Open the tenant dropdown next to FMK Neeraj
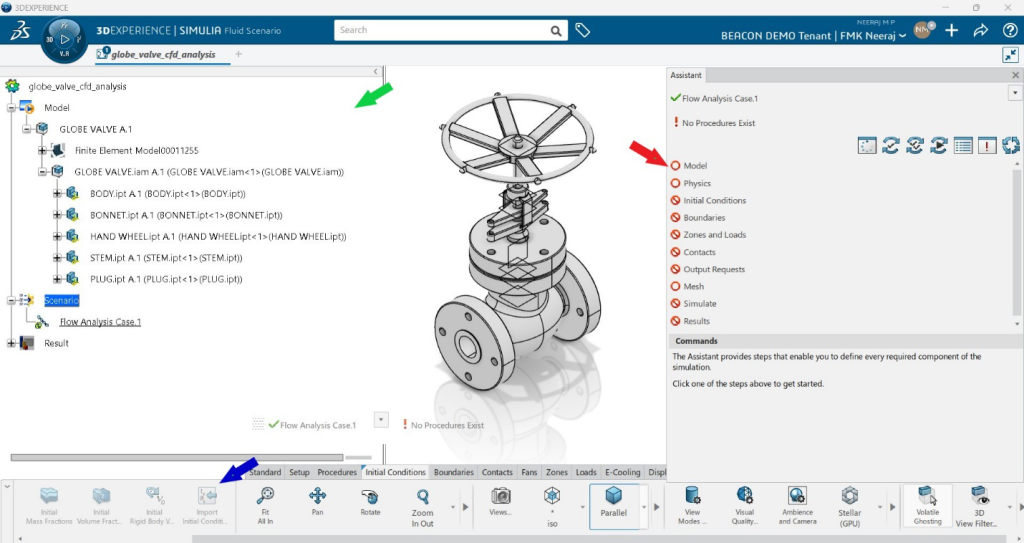The width and height of the screenshot is (1024, 543). [x=903, y=36]
